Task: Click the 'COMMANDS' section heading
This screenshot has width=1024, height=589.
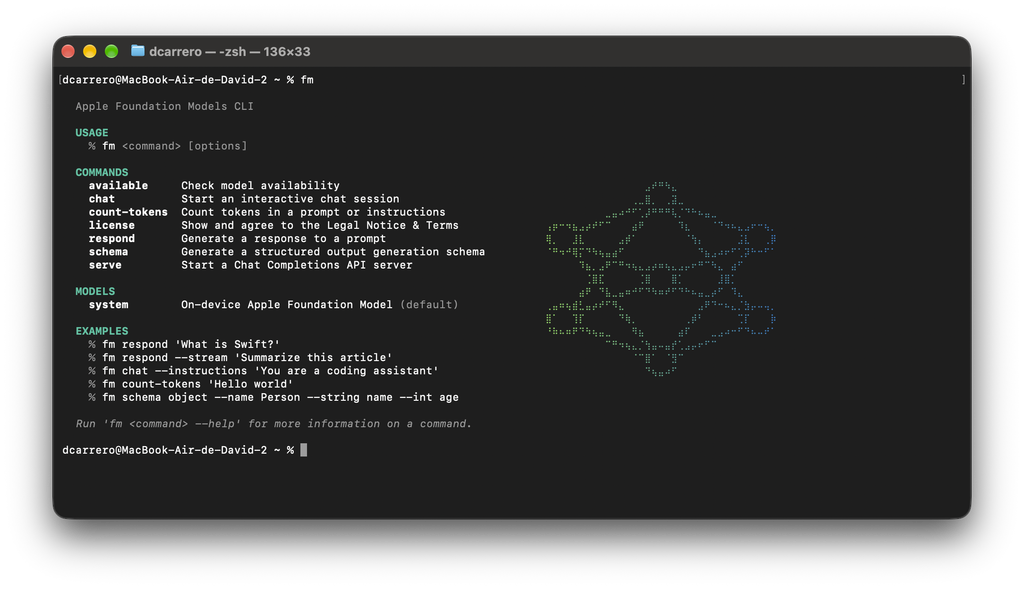Action: [102, 172]
